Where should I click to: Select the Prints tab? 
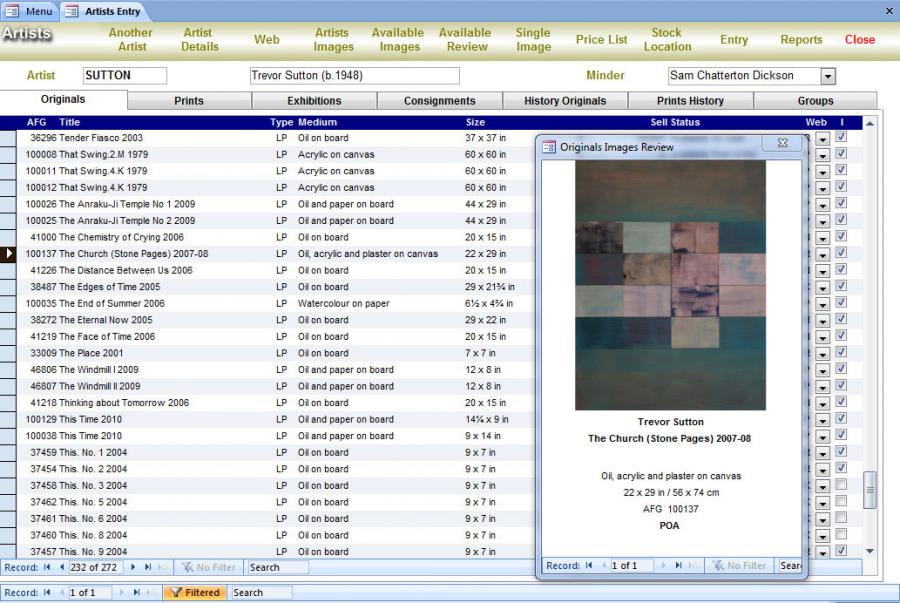[x=189, y=100]
